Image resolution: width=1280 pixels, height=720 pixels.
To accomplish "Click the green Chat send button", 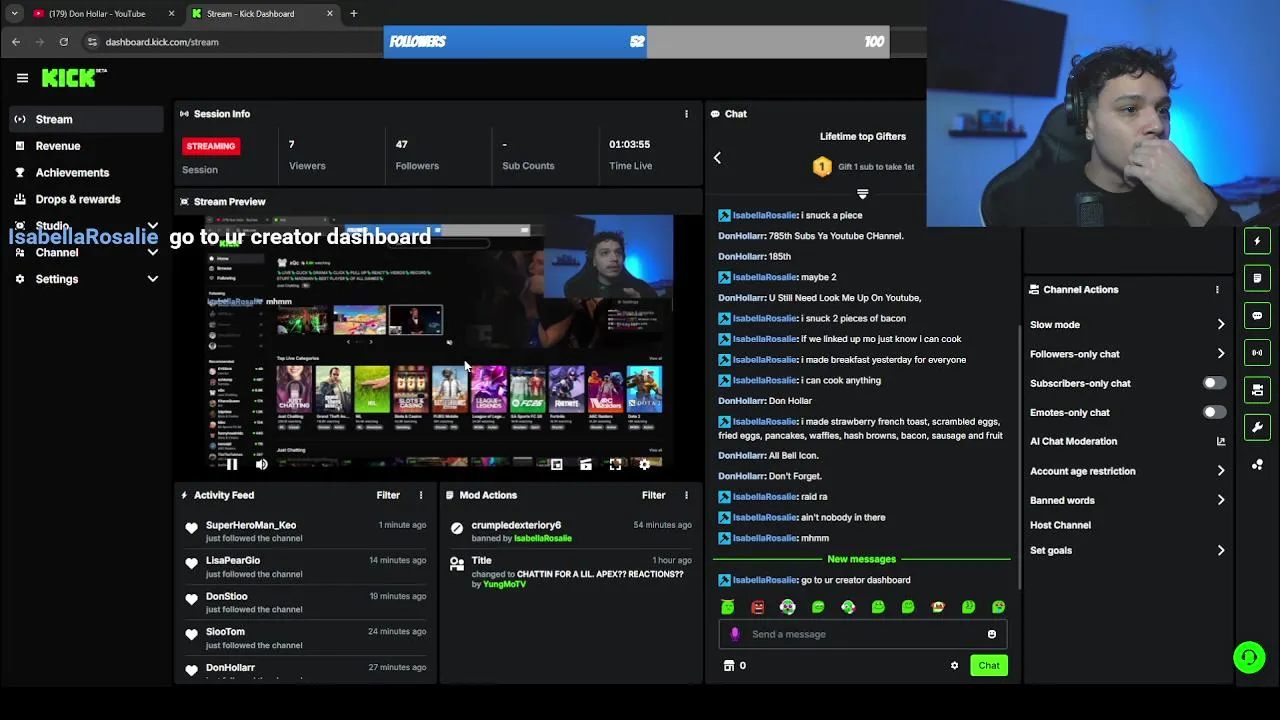I will [x=989, y=666].
